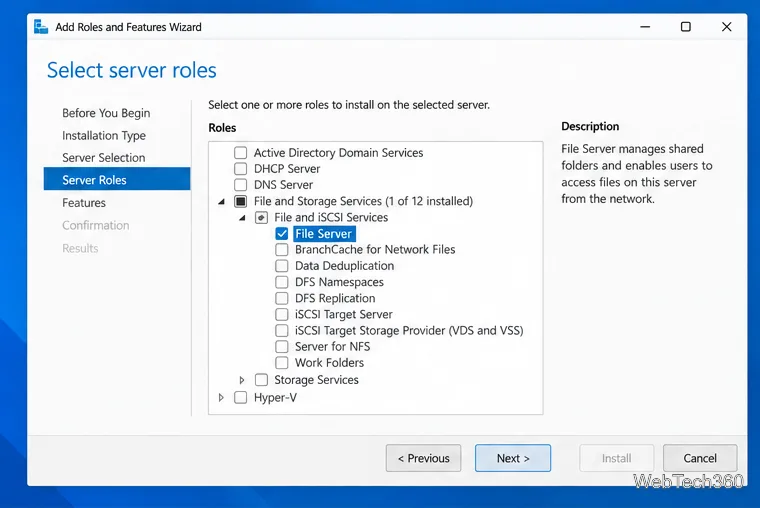Screen dimensions: 760x508
Task: Select the Server for NFS label
Action: 332,347
